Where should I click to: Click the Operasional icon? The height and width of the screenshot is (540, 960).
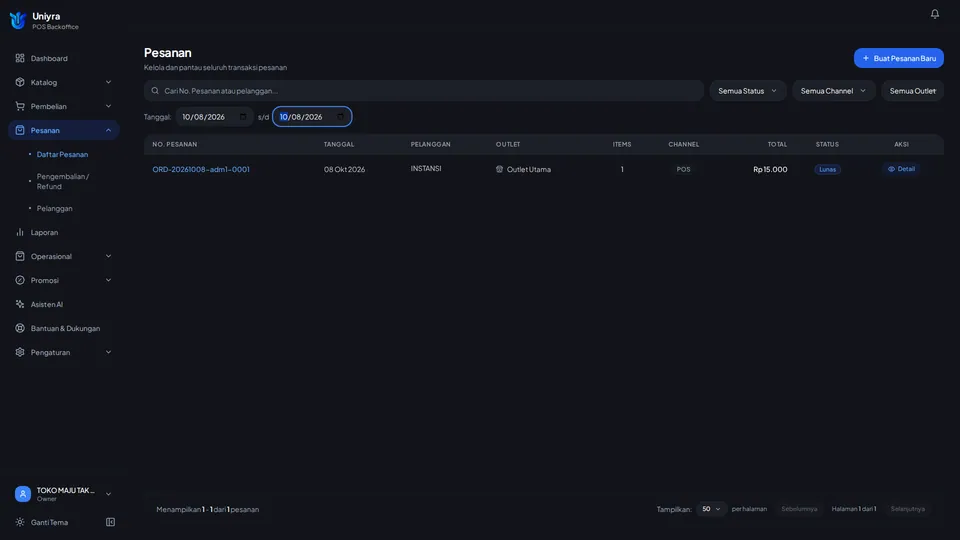tap(20, 256)
